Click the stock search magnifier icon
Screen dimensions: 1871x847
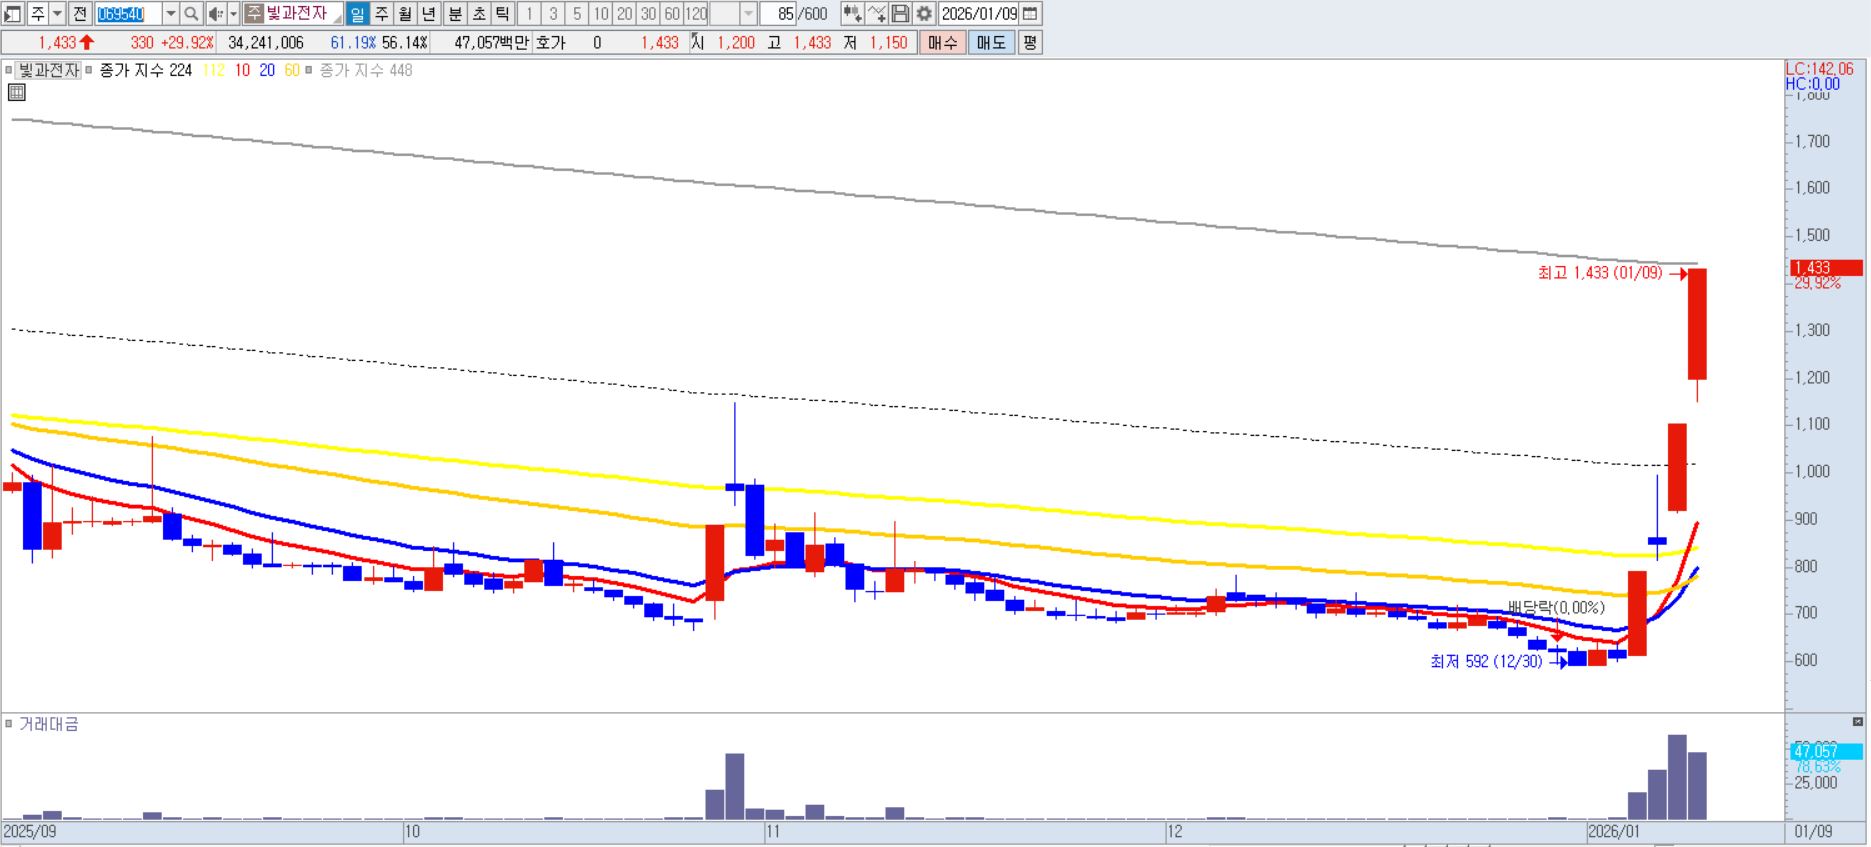192,14
